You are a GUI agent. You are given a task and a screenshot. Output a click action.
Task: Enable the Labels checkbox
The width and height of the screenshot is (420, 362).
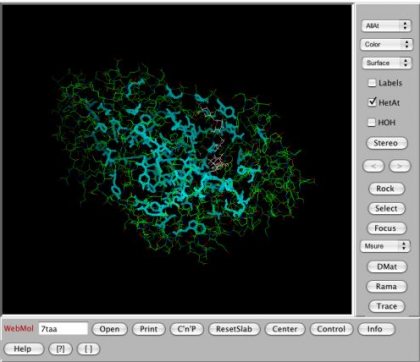(x=372, y=83)
